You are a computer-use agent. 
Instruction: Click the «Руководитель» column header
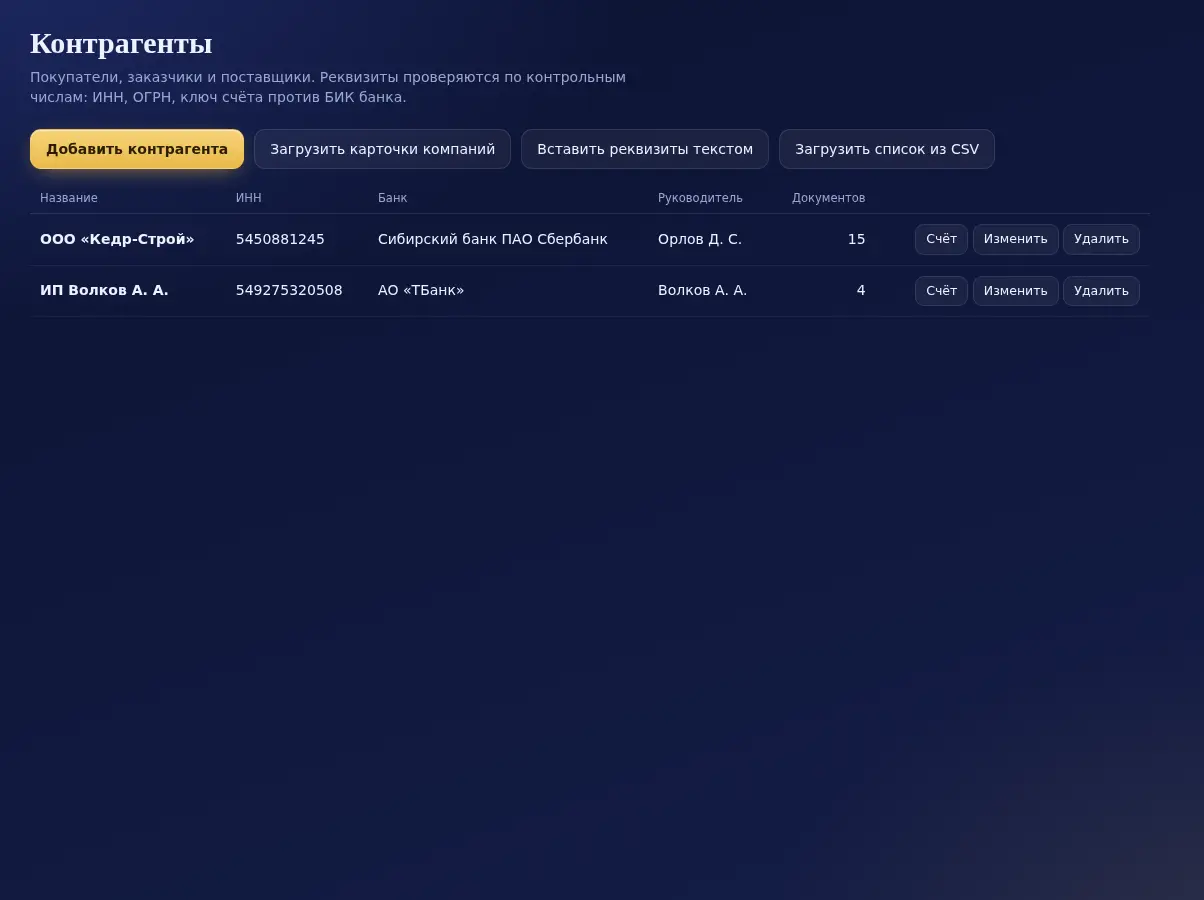click(x=700, y=198)
